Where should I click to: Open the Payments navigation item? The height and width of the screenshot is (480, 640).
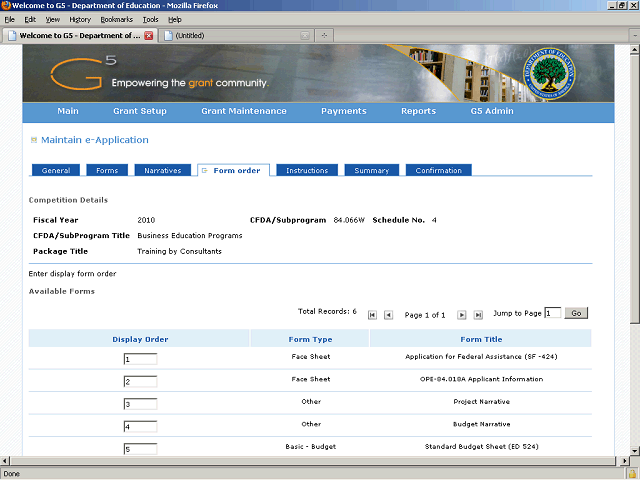click(344, 111)
